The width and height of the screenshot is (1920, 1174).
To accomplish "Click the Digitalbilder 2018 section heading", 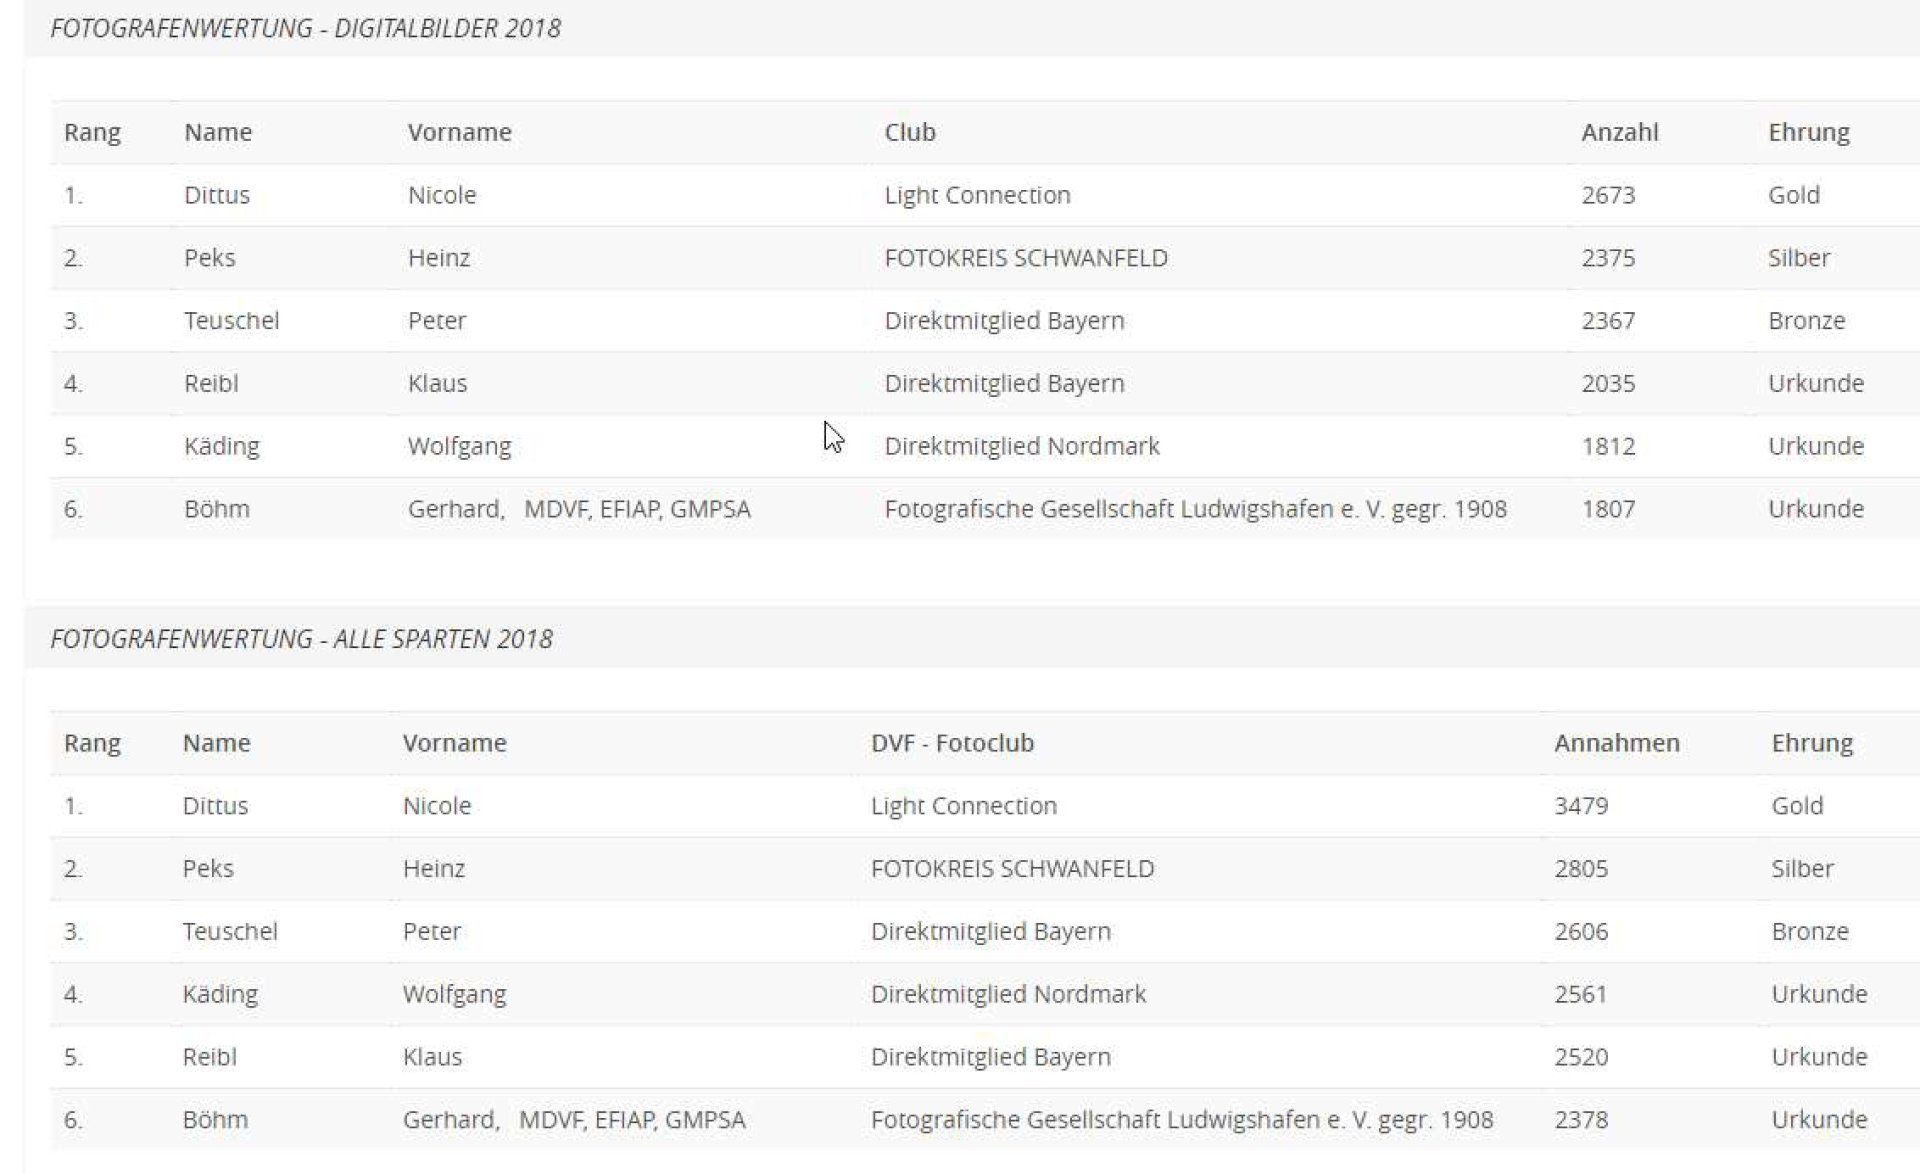I will (x=305, y=28).
